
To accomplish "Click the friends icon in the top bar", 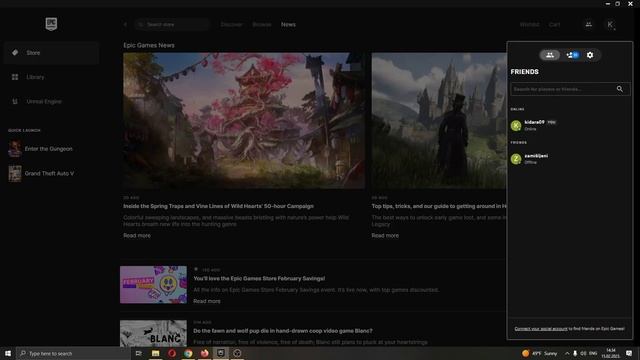I will (589, 24).
